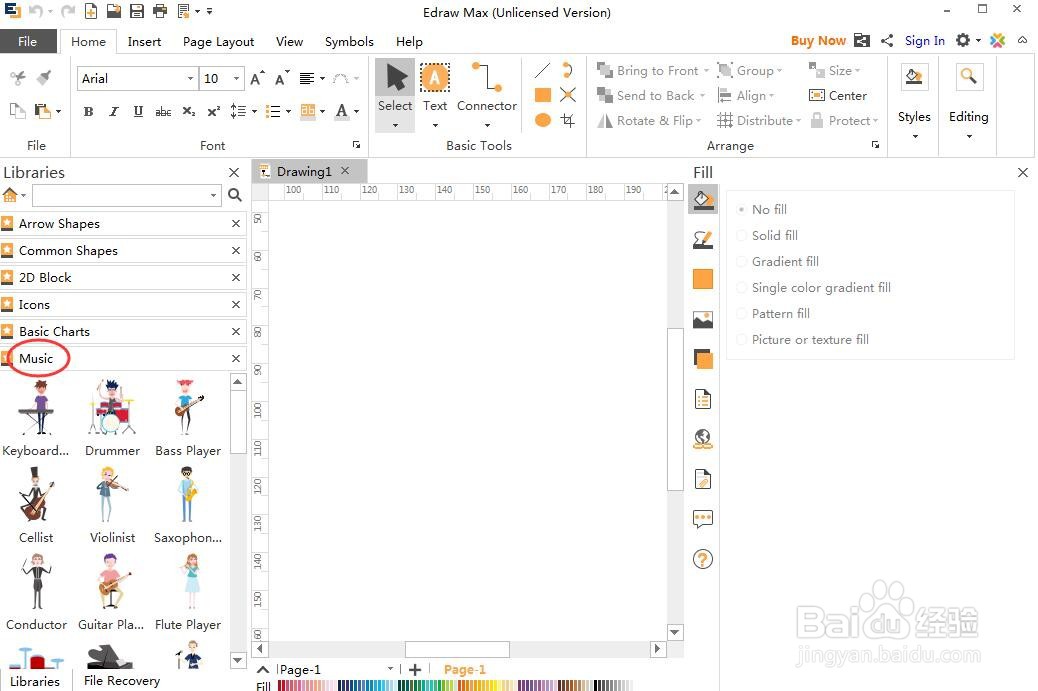
Task: Open the font name dropdown
Action: 190,78
